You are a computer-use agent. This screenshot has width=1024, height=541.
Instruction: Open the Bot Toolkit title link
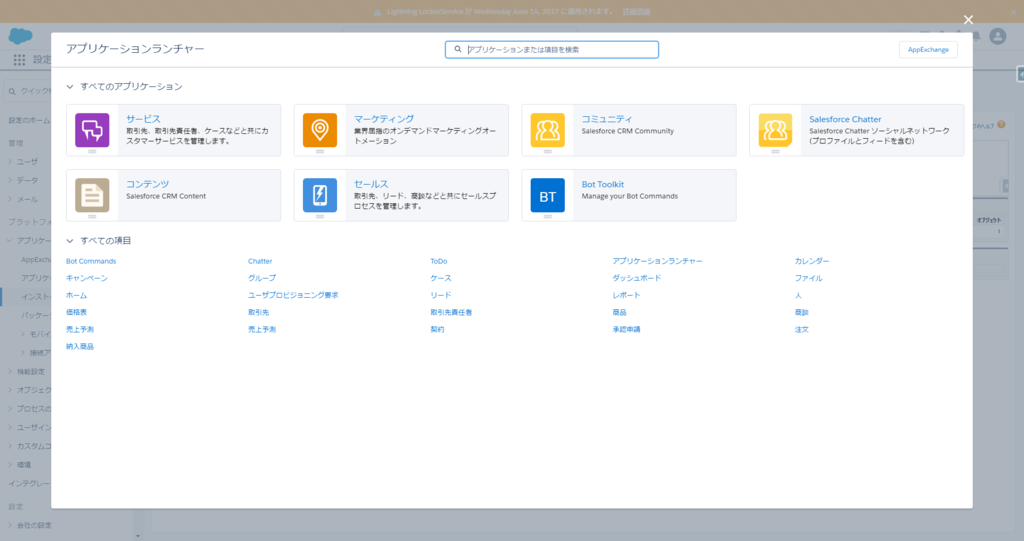[603, 184]
